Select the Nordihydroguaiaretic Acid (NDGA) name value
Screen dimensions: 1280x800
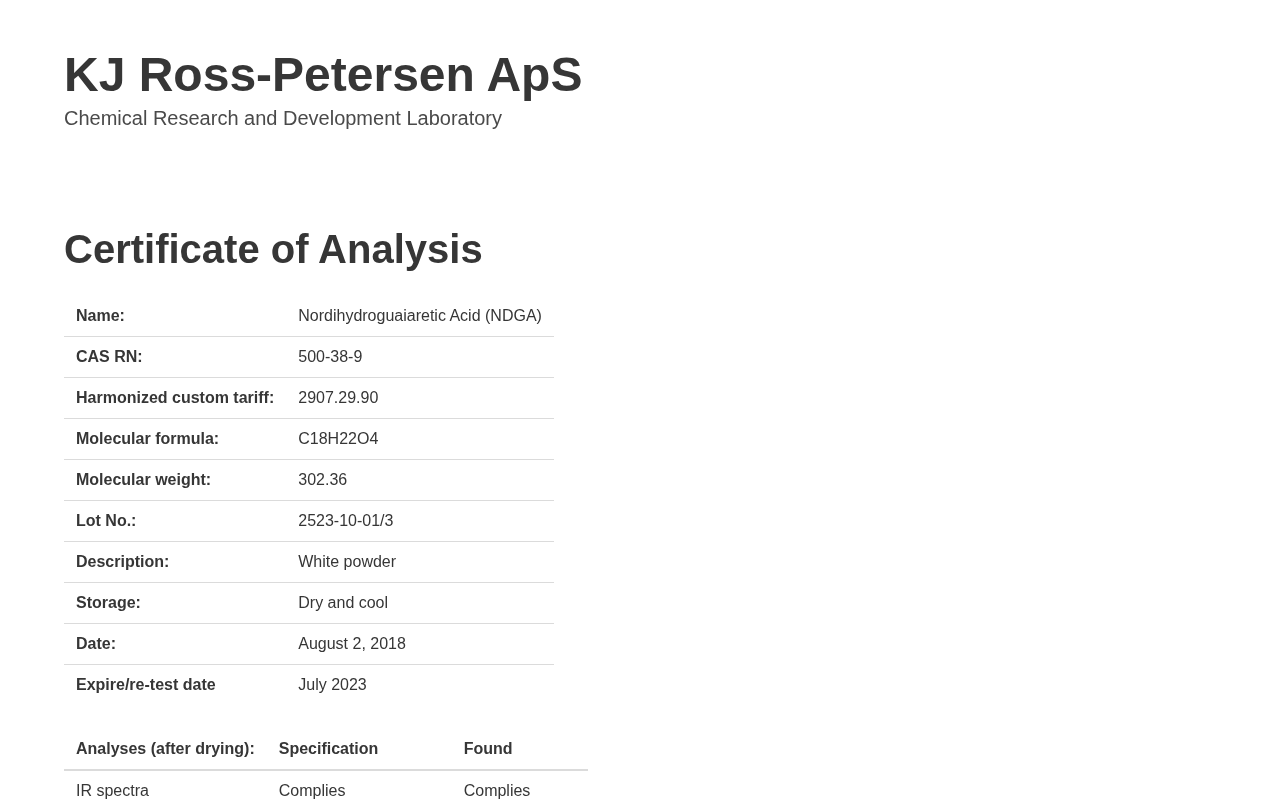click(x=419, y=316)
